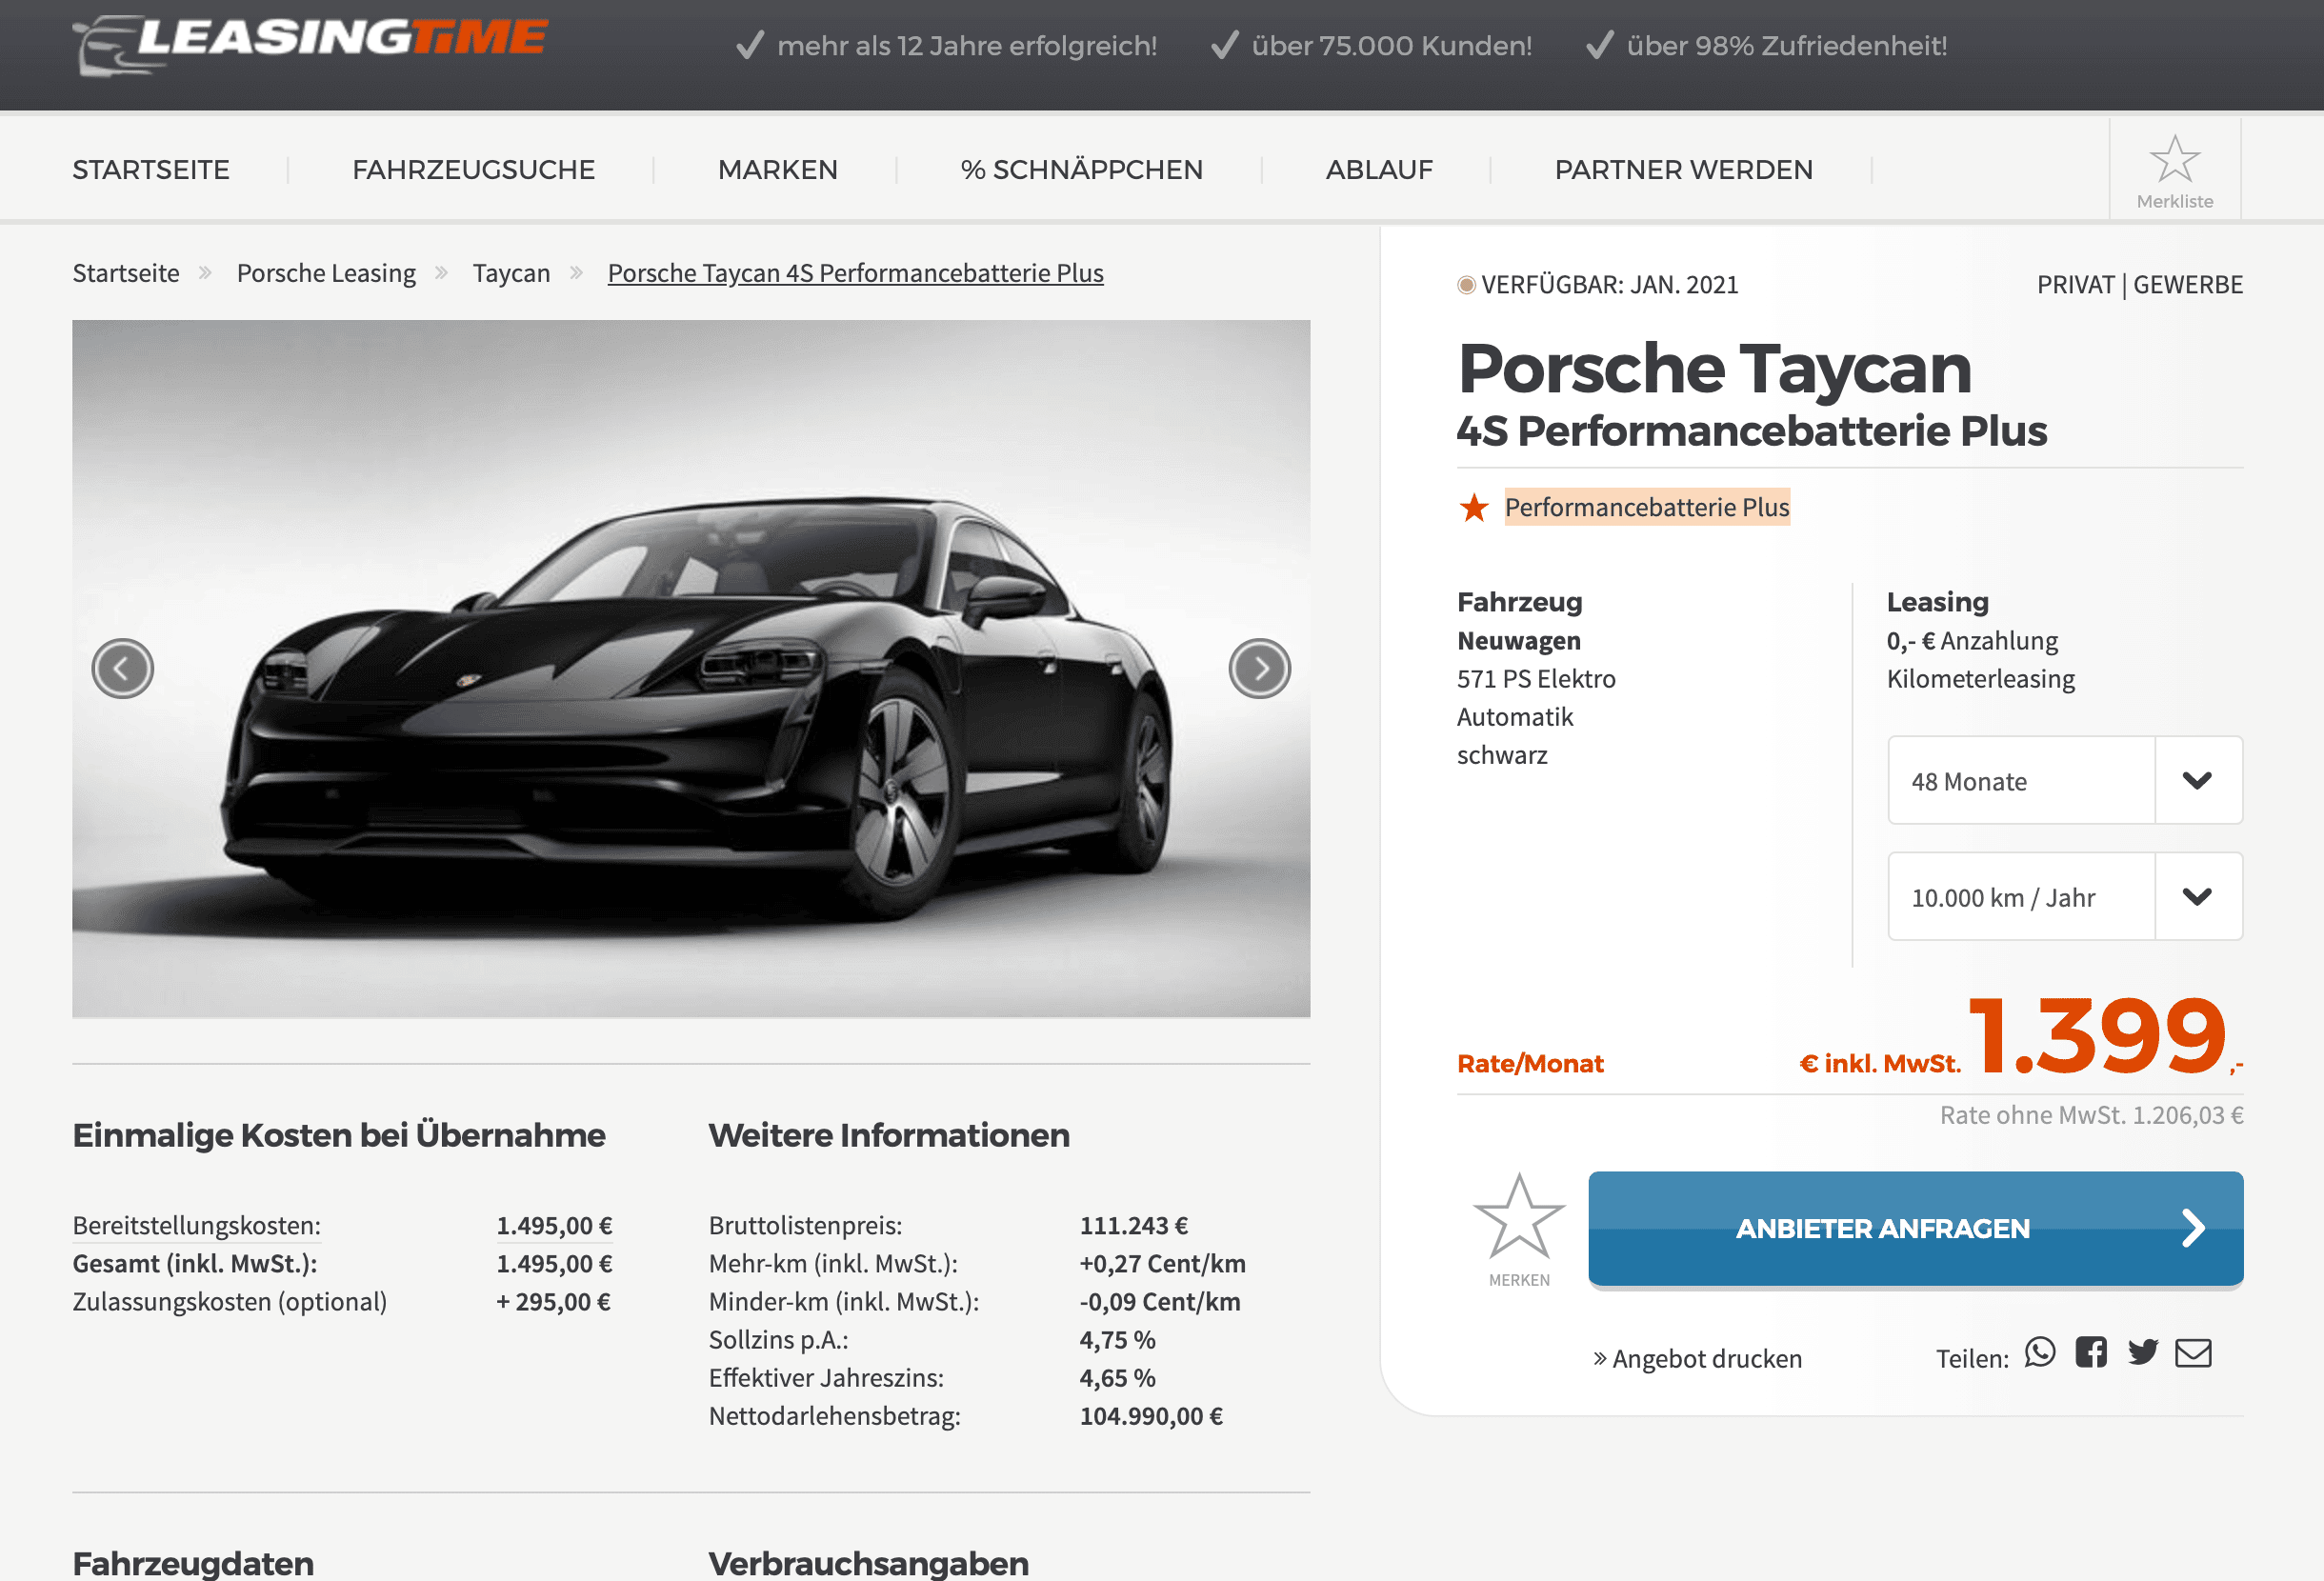Click Porsche Leasing breadcrumb link
The width and height of the screenshot is (2324, 1581).
[x=326, y=273]
